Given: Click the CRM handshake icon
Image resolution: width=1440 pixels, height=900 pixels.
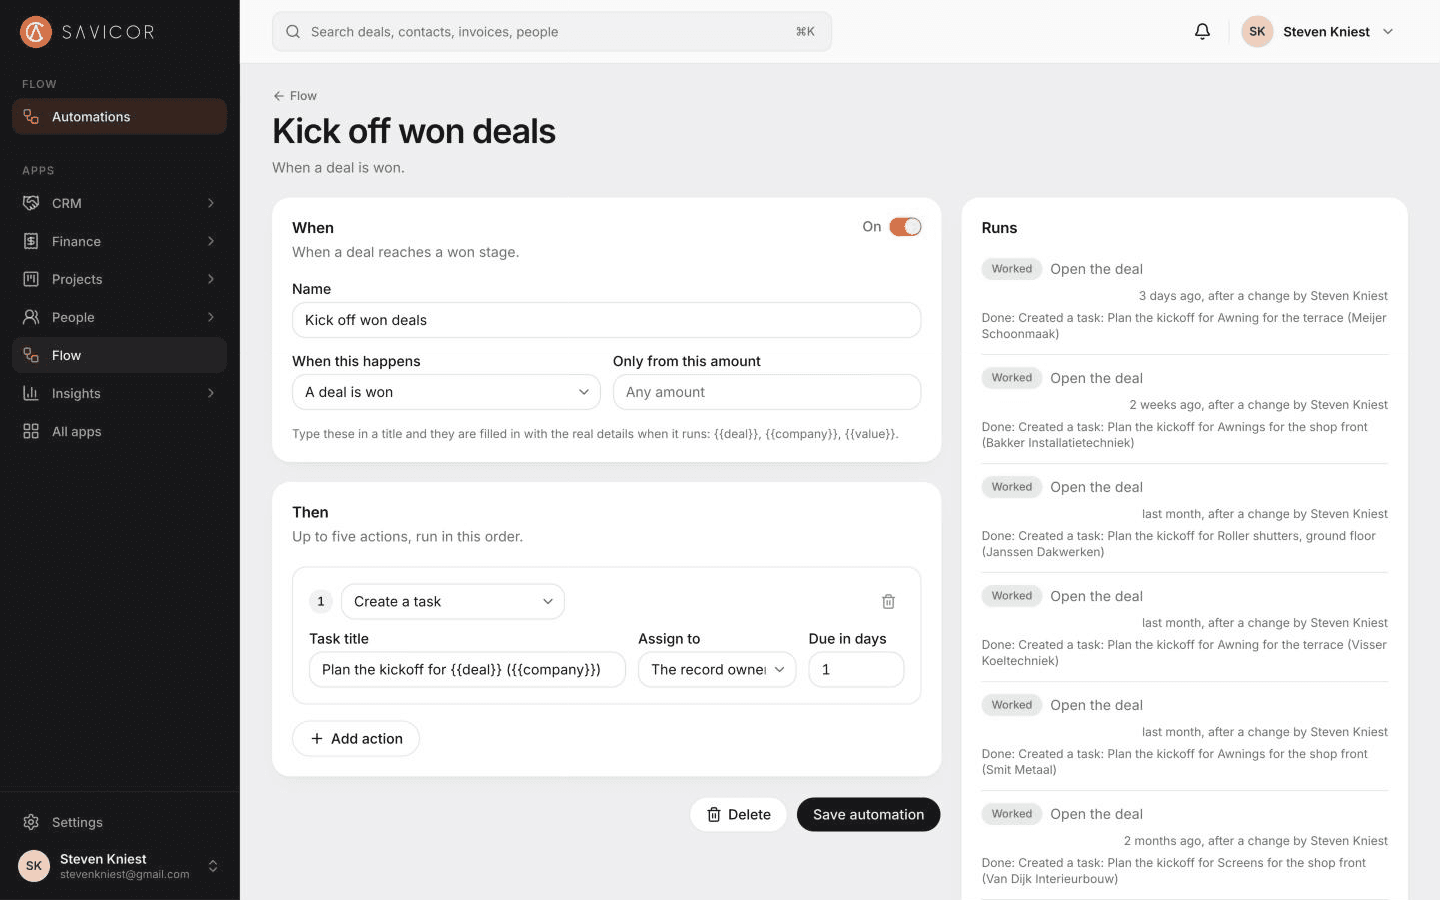Looking at the screenshot, I should point(31,203).
